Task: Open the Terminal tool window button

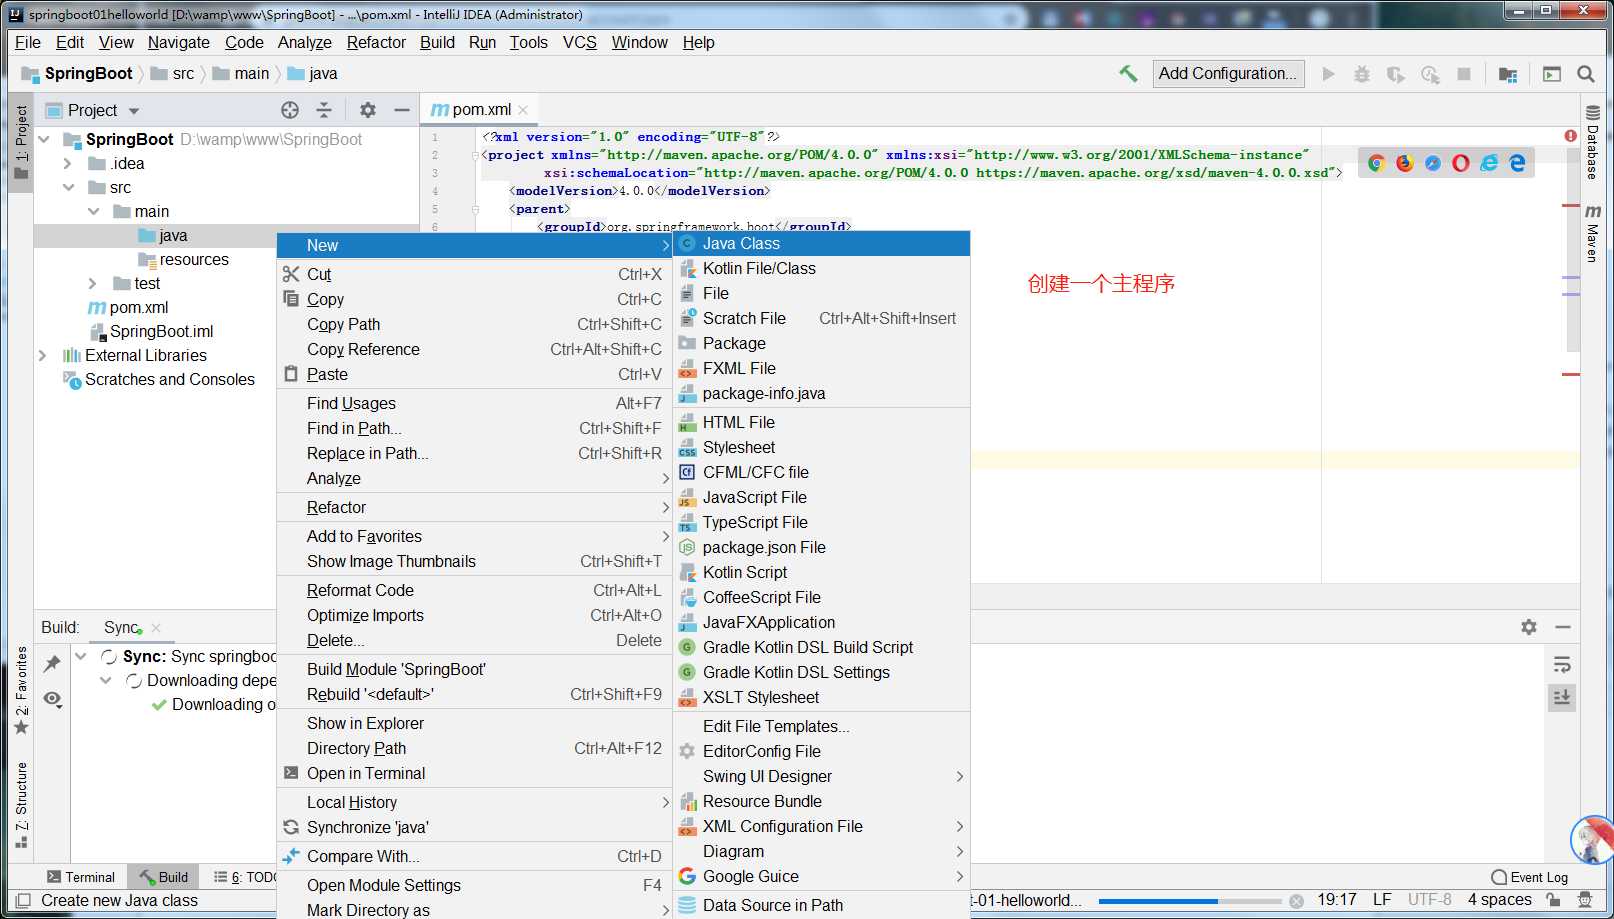Action: point(81,877)
